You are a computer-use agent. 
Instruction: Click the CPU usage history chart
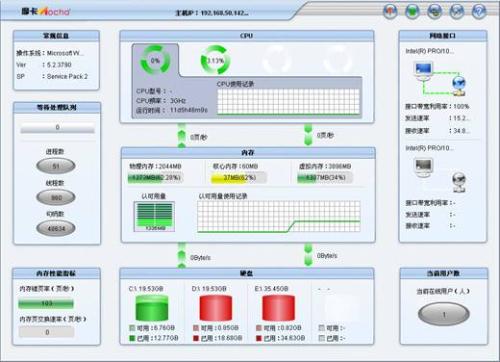pos(289,102)
